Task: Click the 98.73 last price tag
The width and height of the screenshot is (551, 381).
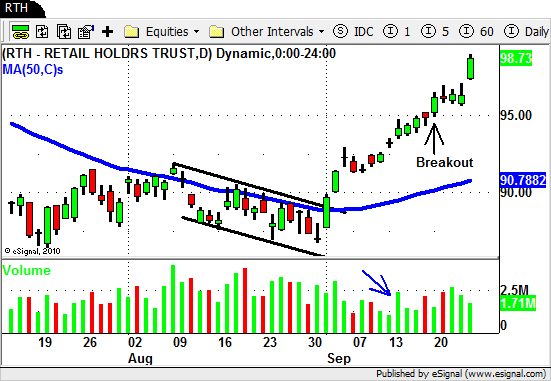Action: [516, 58]
